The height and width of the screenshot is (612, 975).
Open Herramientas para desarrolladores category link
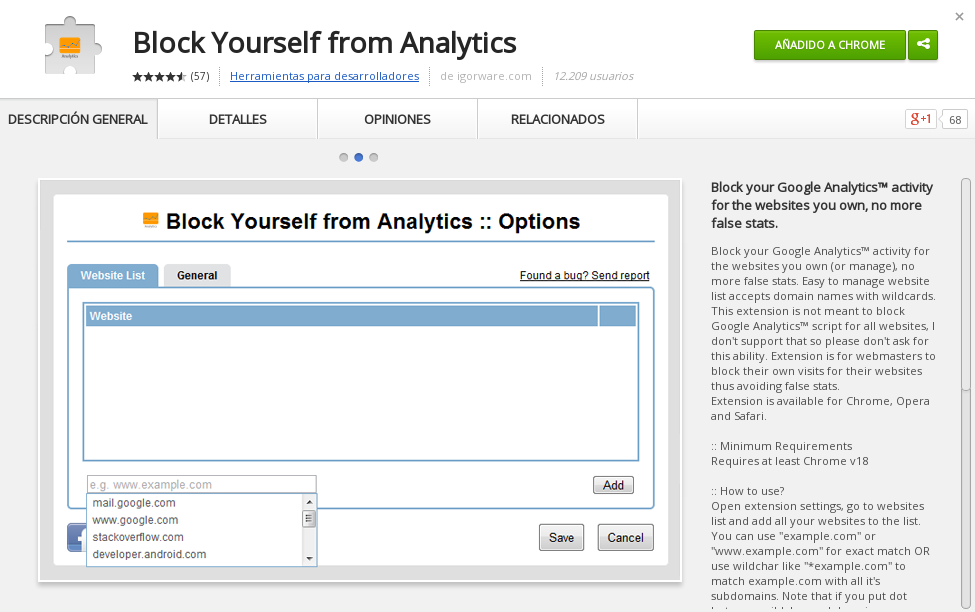point(325,76)
